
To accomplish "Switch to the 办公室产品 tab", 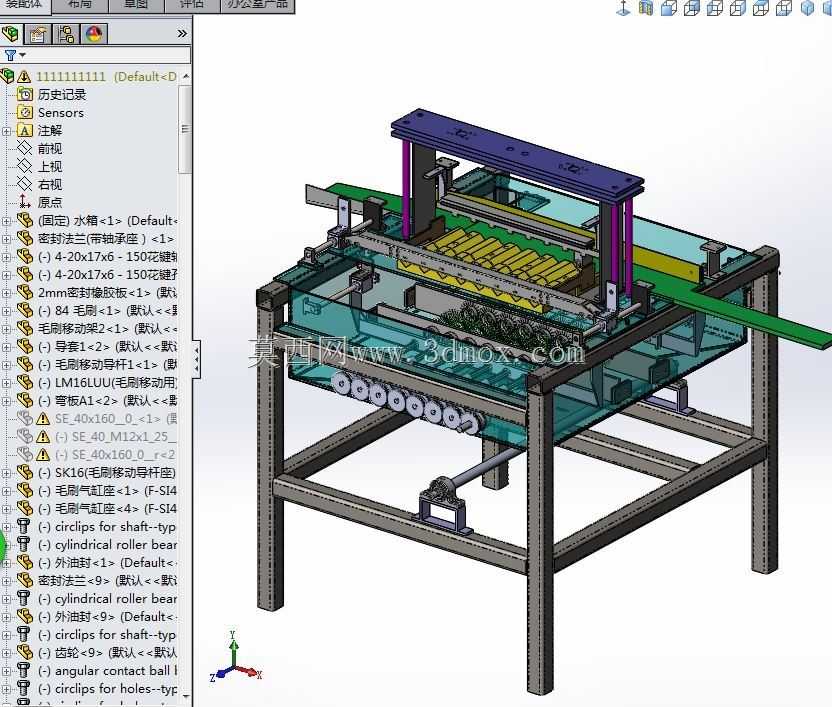I will 257,4.
